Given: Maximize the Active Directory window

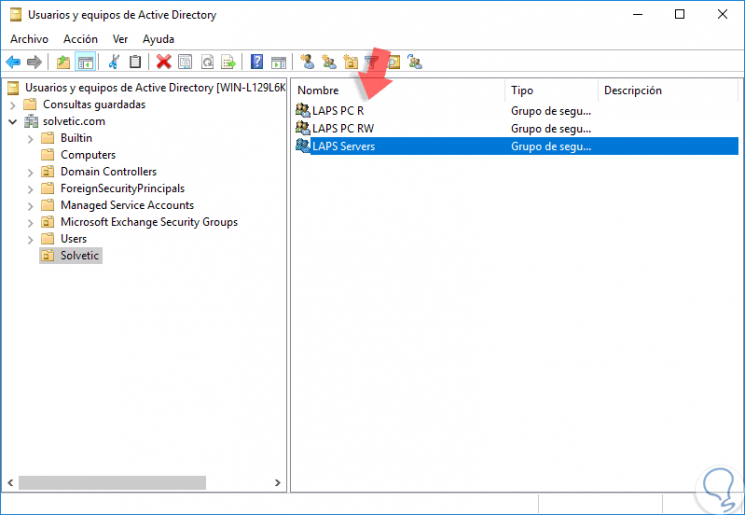Looking at the screenshot, I should point(680,14).
